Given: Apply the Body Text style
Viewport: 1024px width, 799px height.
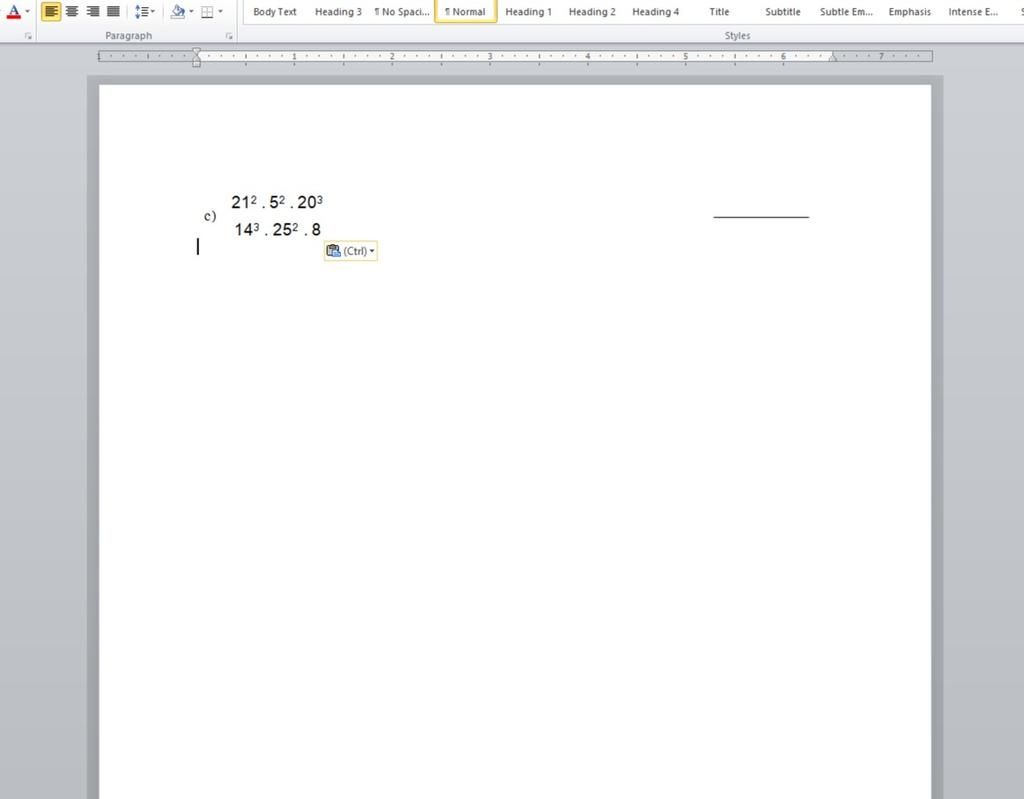Looking at the screenshot, I should pos(274,11).
